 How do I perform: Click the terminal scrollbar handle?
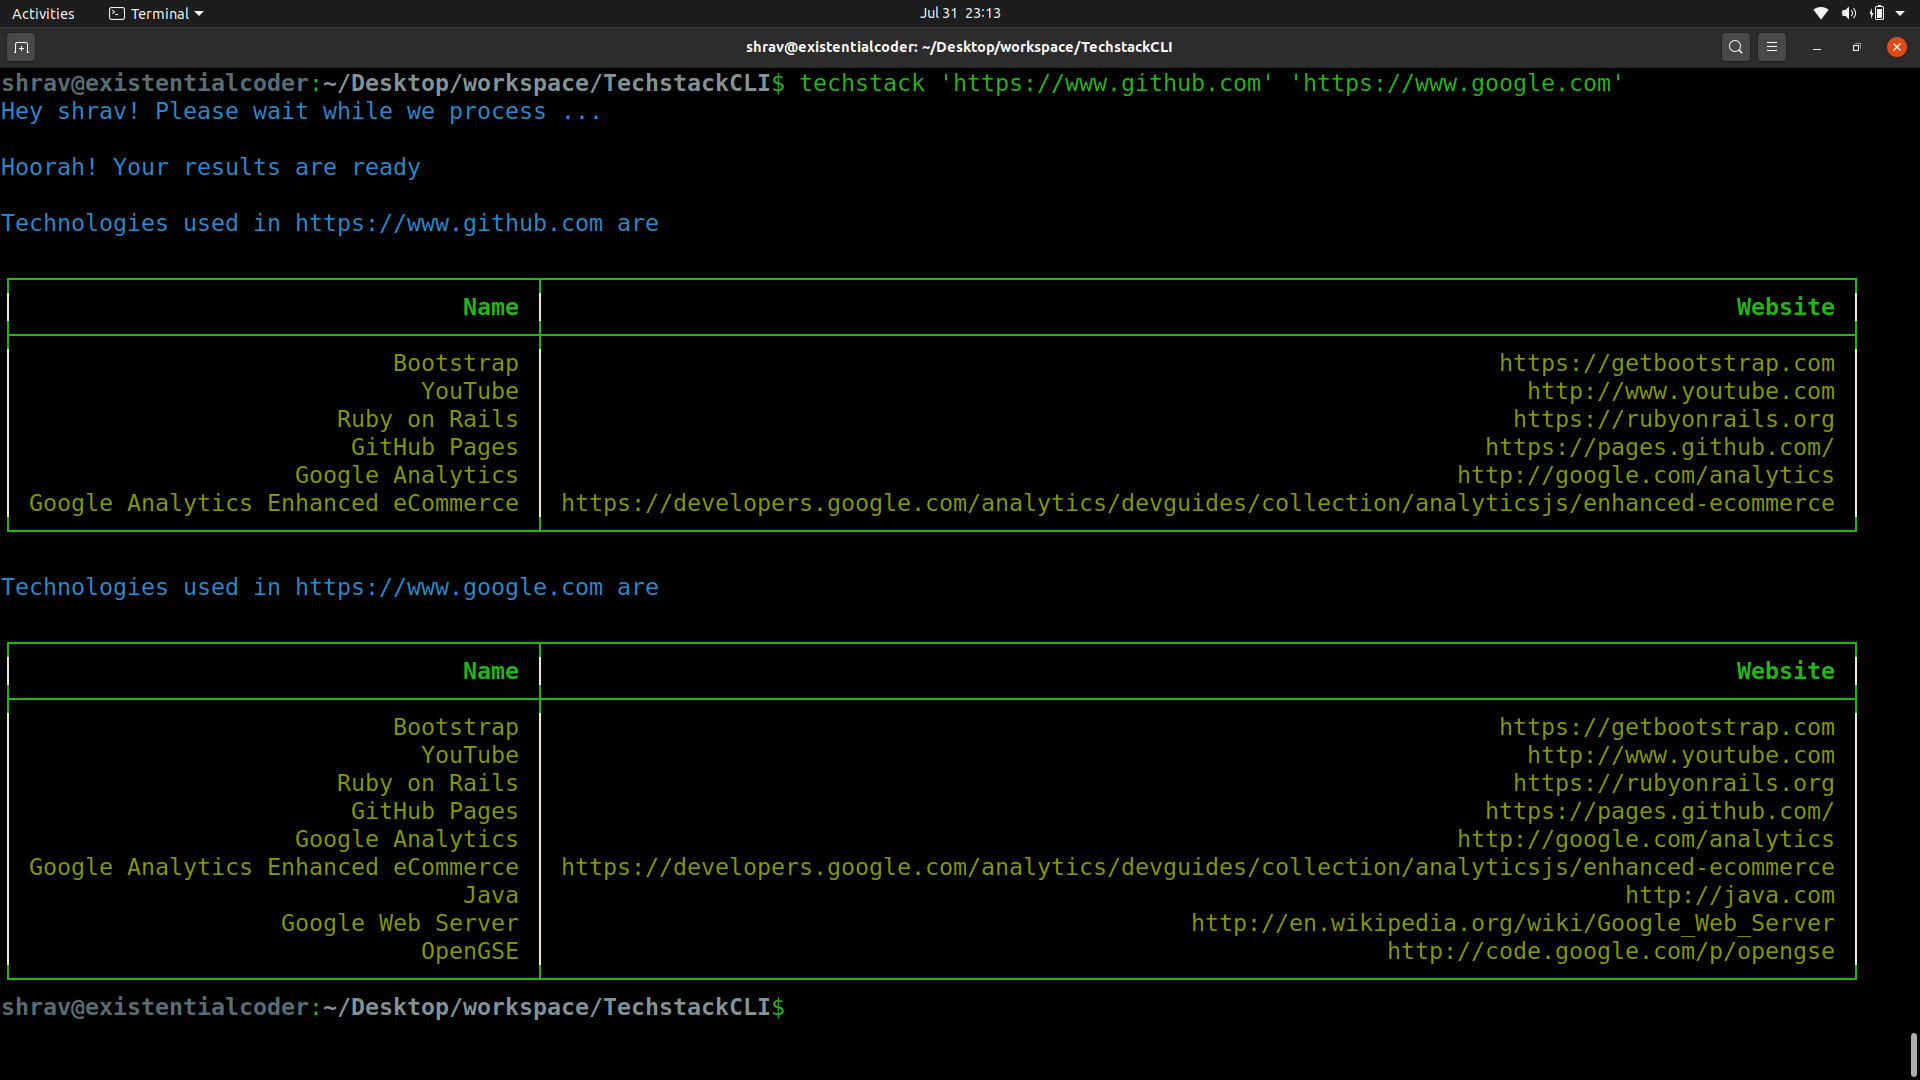[x=1914, y=1054]
